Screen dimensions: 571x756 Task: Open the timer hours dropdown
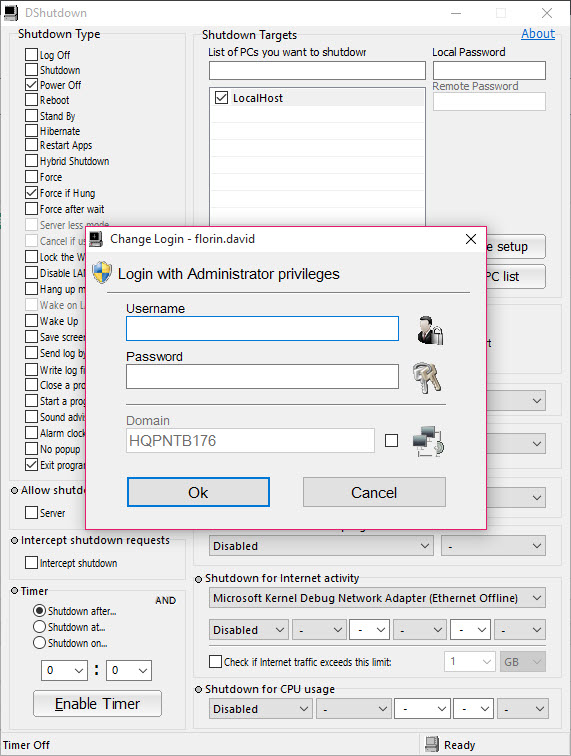click(64, 670)
